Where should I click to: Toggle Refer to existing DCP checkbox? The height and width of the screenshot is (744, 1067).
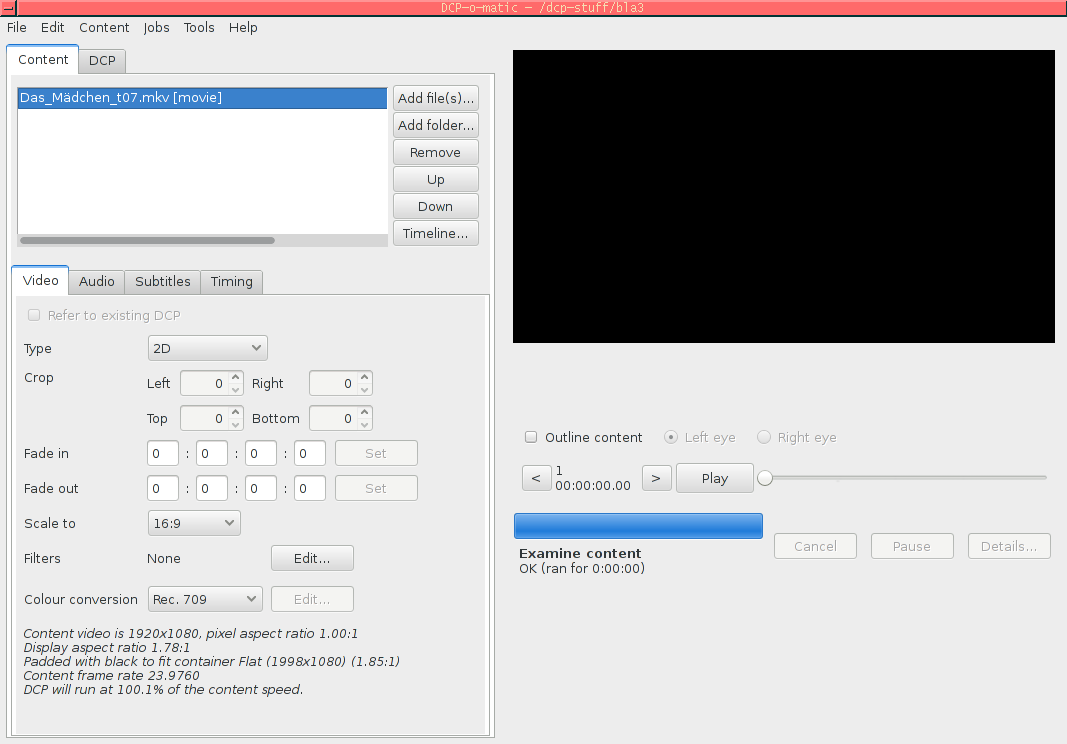(x=33, y=315)
